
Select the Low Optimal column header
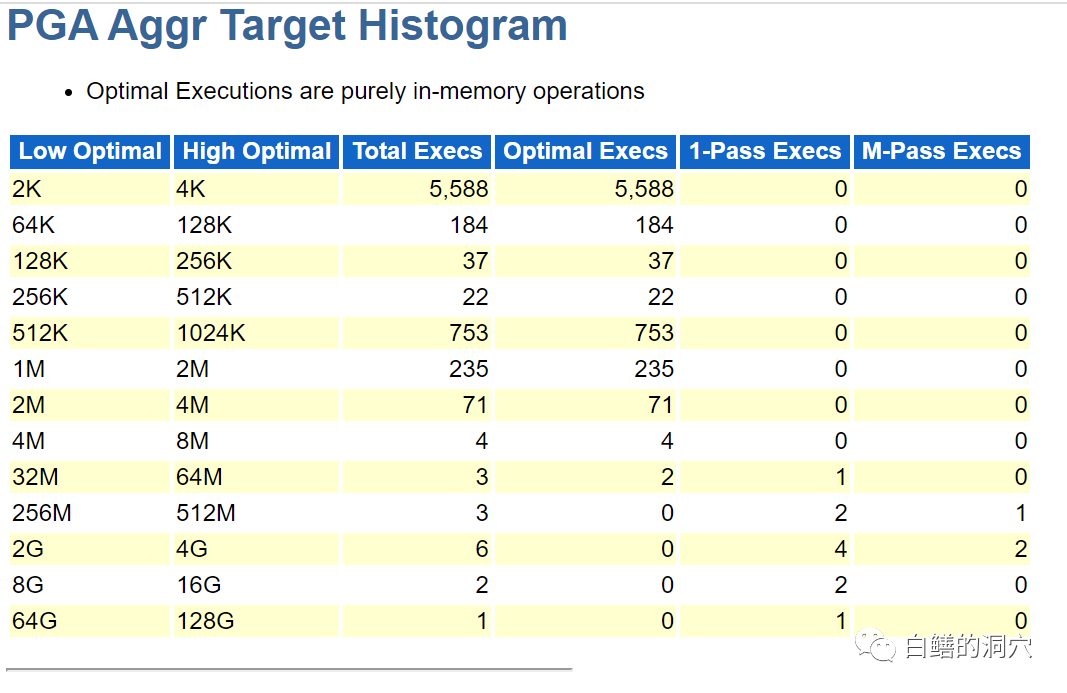90,152
